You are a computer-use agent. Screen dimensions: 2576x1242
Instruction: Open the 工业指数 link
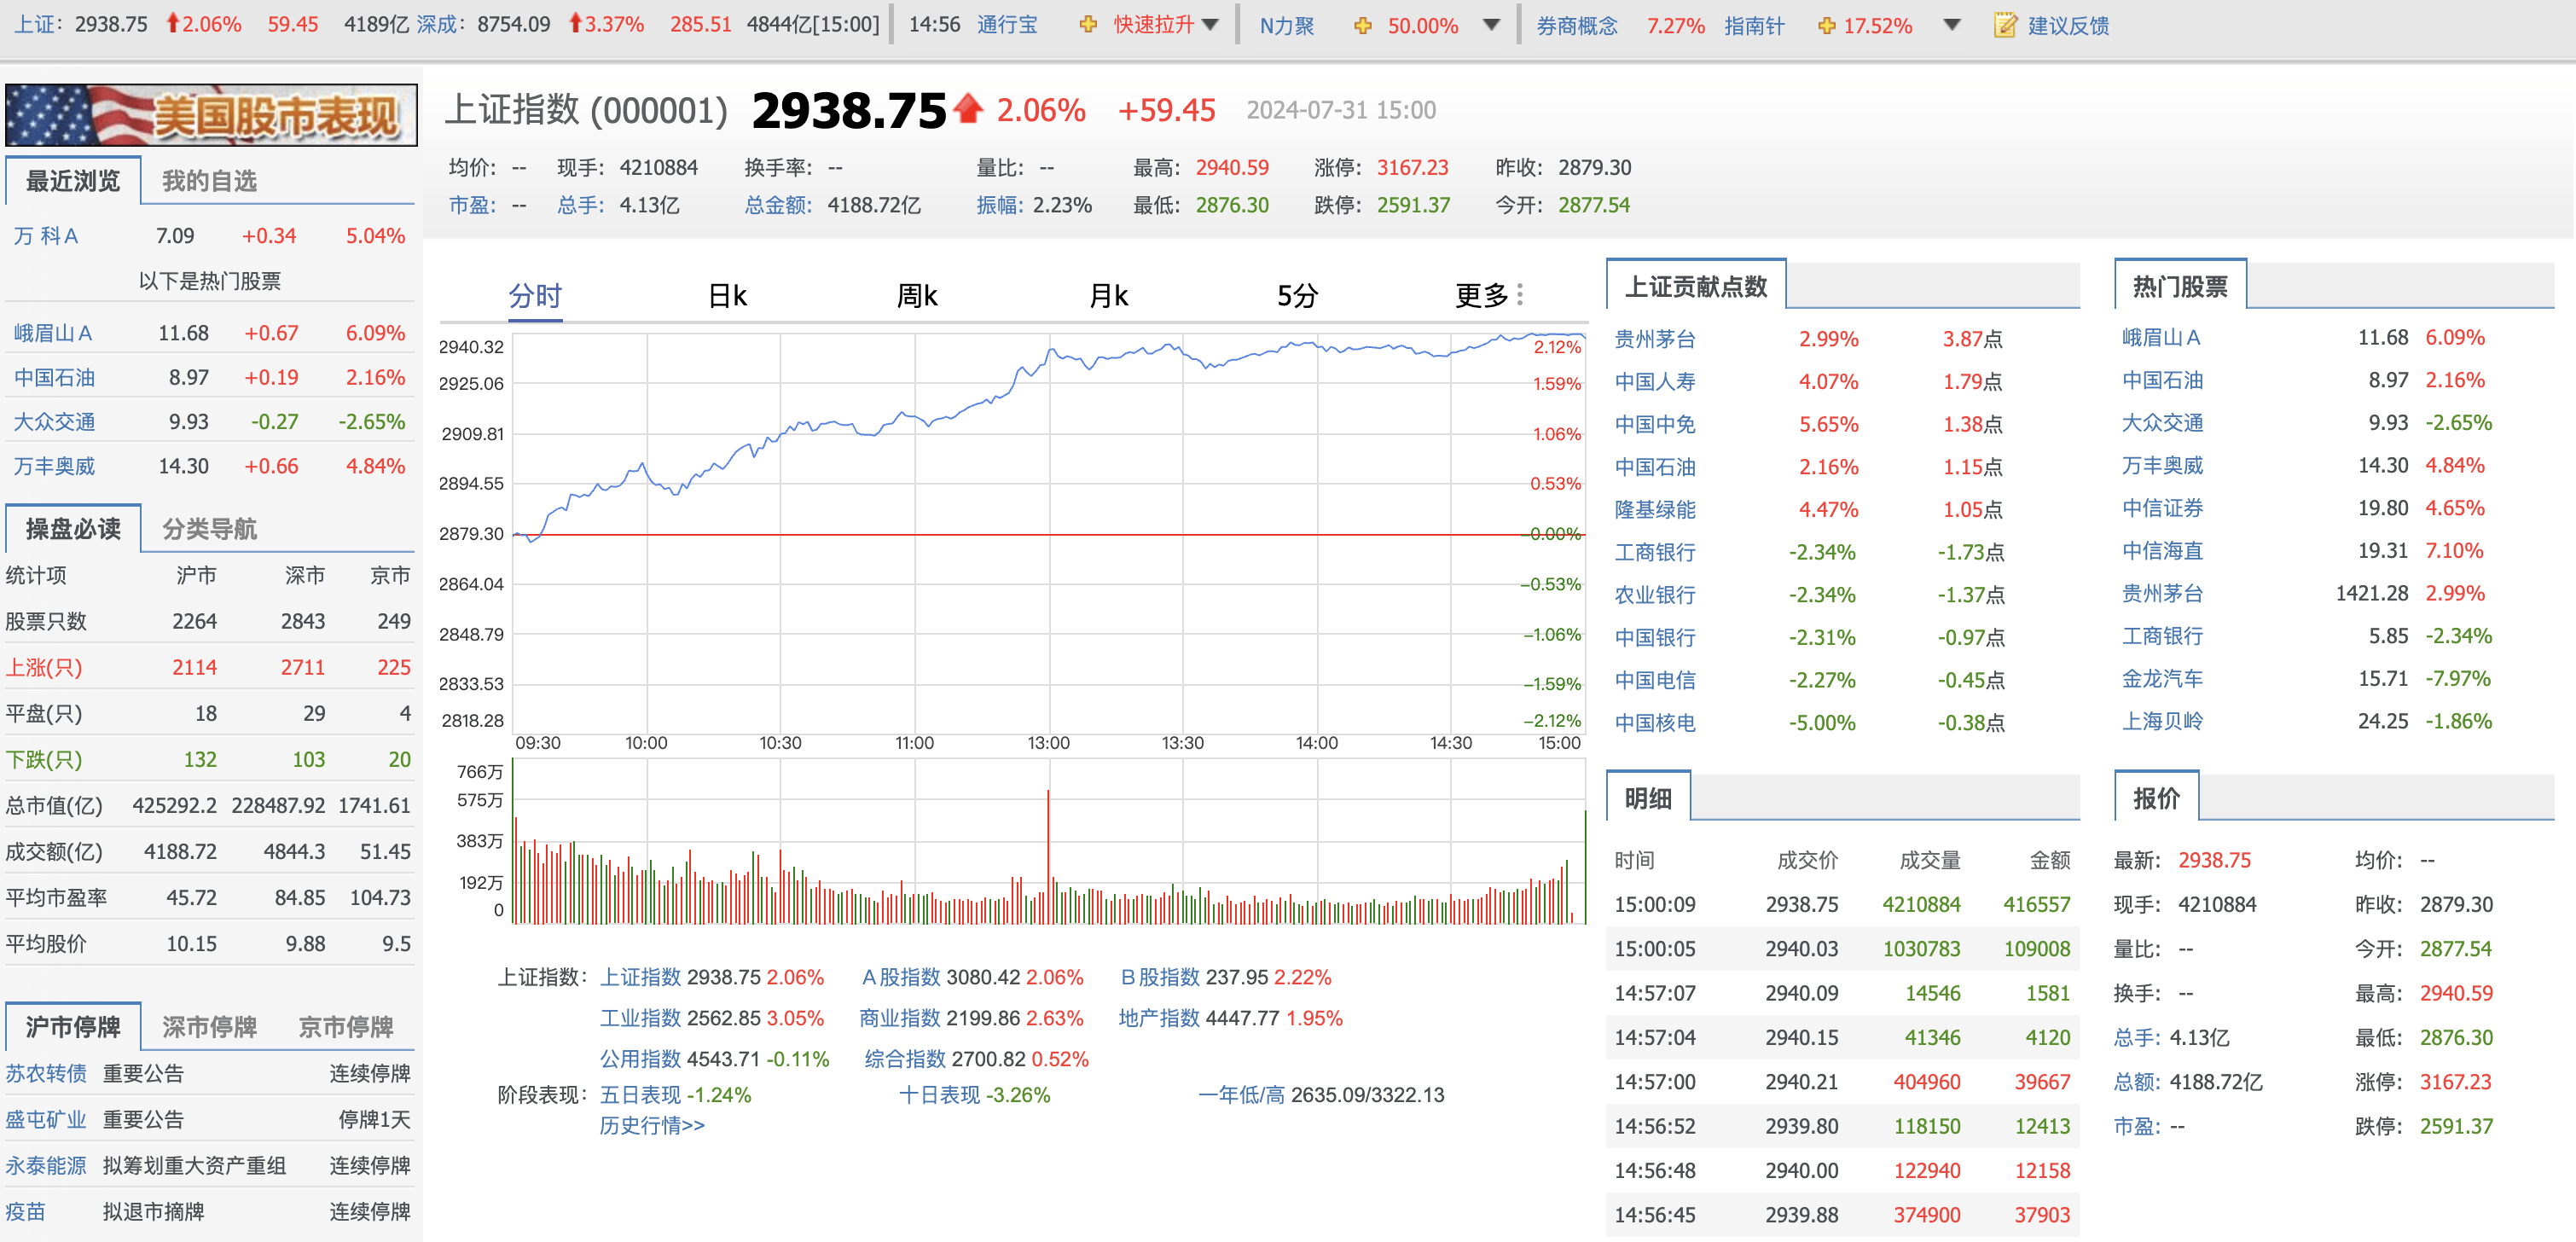click(640, 1018)
